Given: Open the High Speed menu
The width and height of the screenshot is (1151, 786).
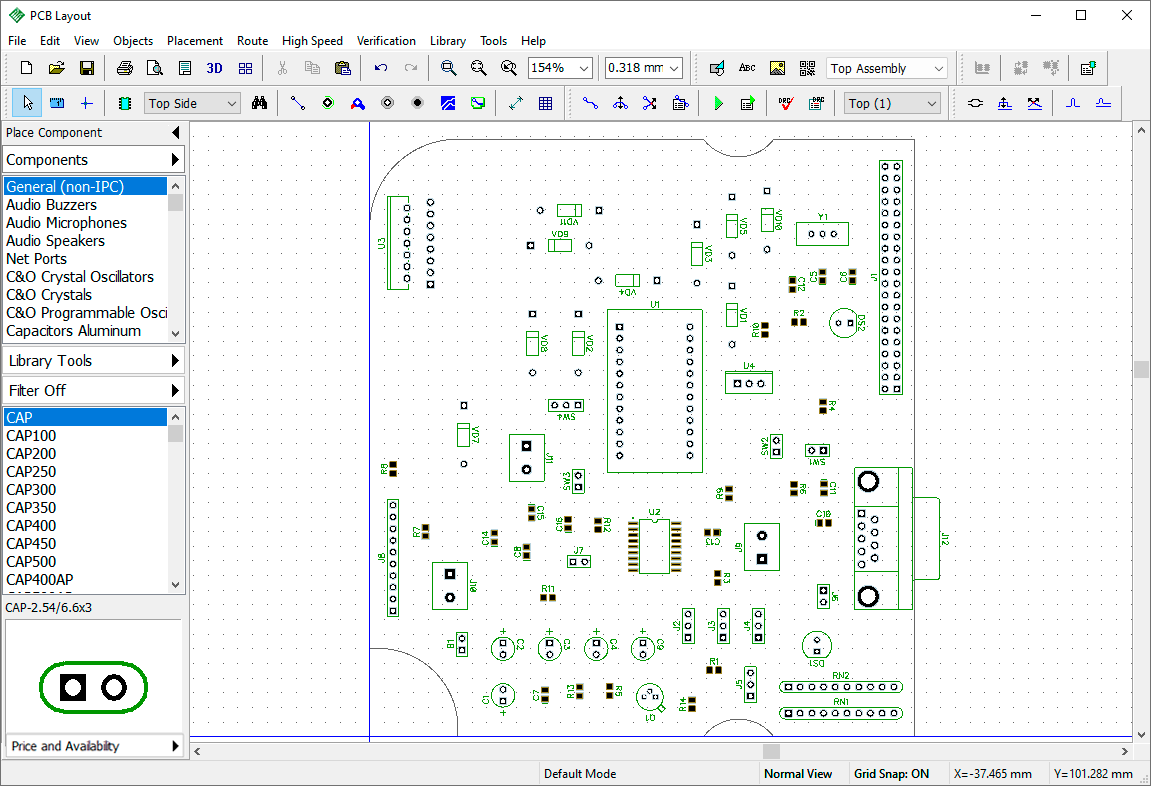Looking at the screenshot, I should (312, 41).
